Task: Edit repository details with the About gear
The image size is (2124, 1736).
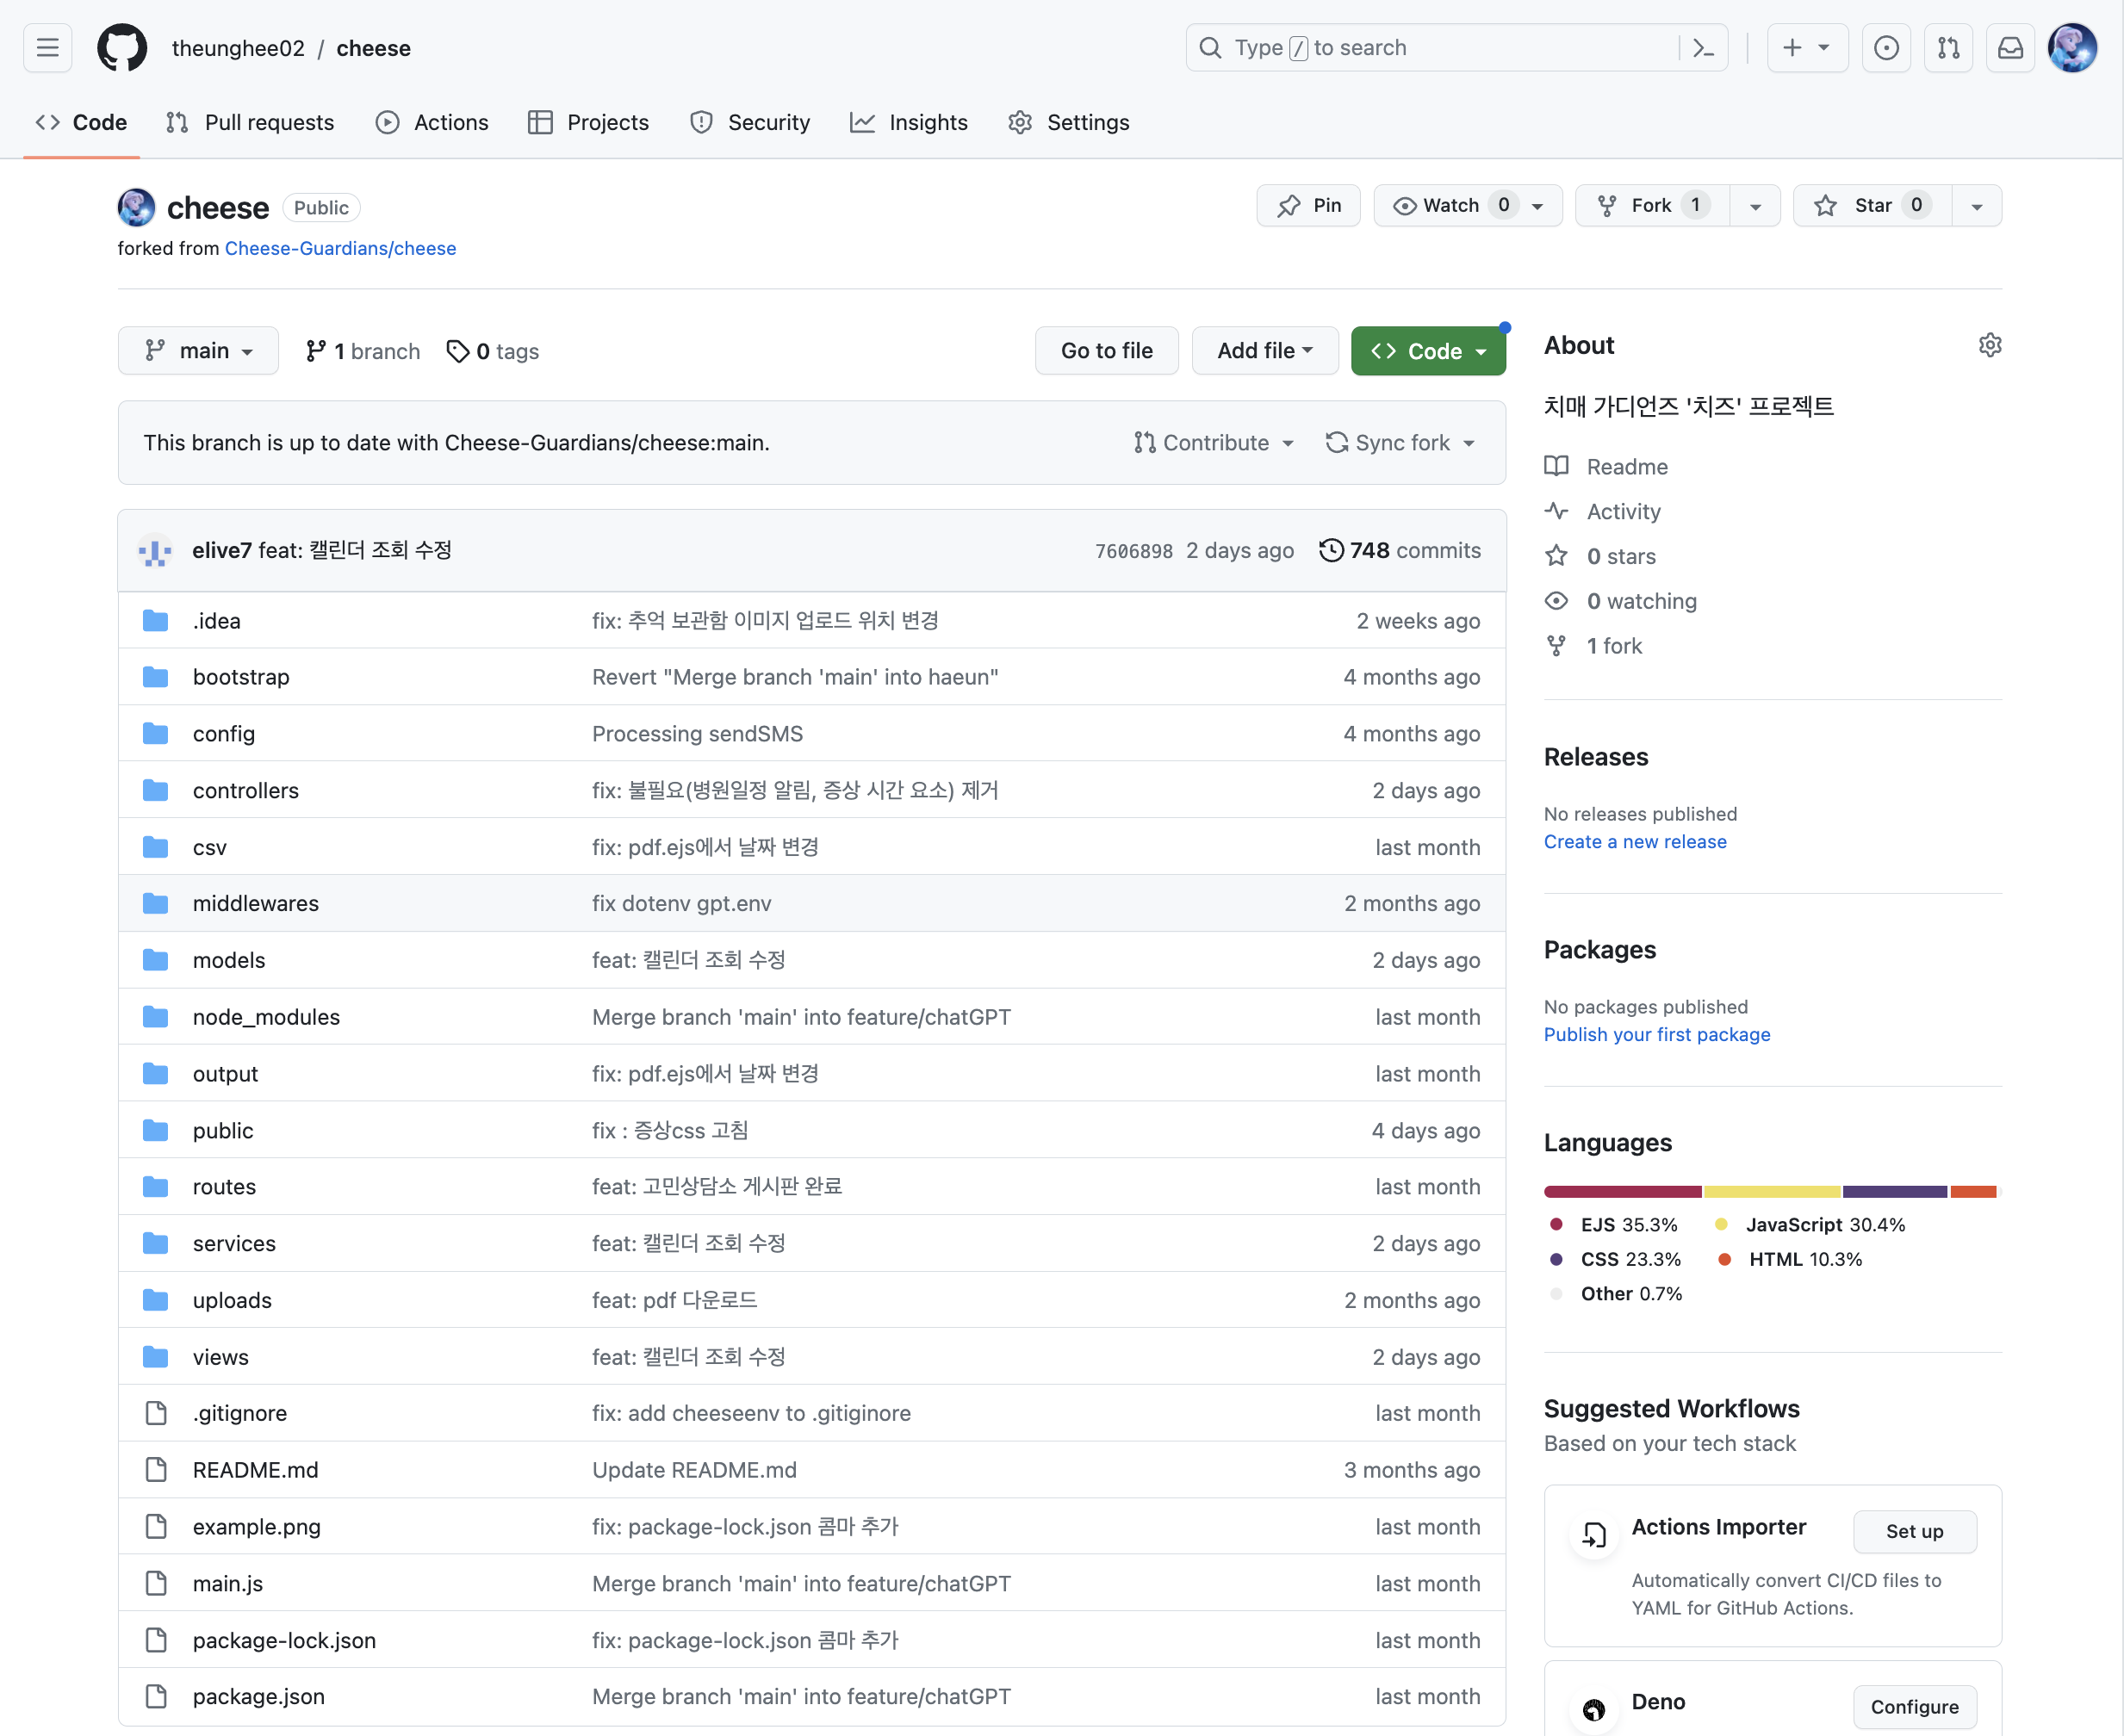Action: tap(1990, 345)
